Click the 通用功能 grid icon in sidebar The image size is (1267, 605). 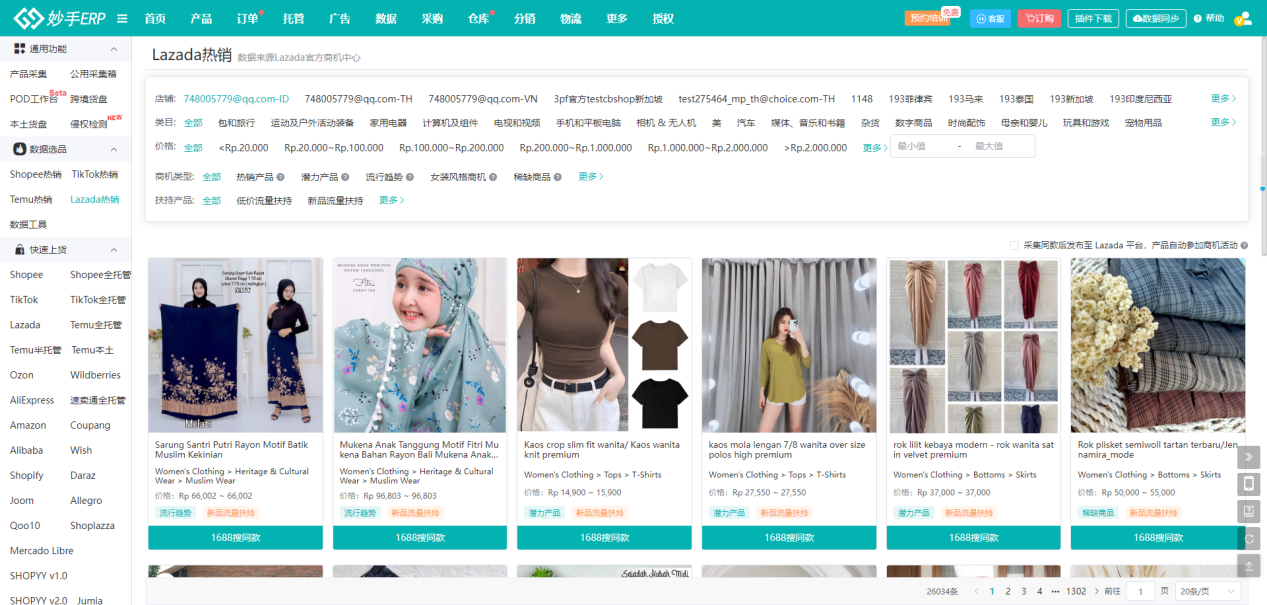tap(19, 49)
